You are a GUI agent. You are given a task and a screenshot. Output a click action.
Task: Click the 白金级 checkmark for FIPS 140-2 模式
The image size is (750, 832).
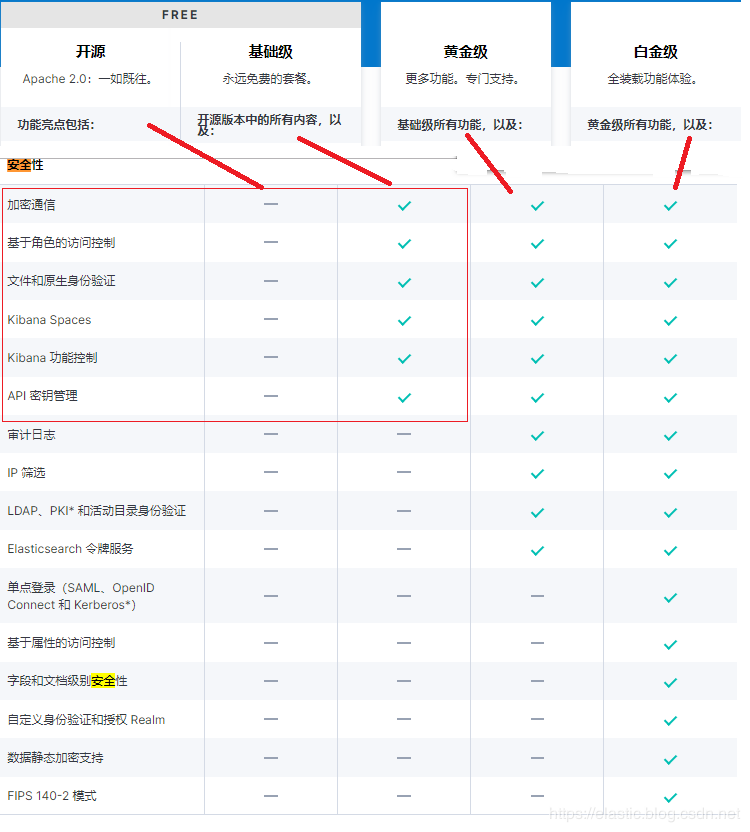coord(670,797)
